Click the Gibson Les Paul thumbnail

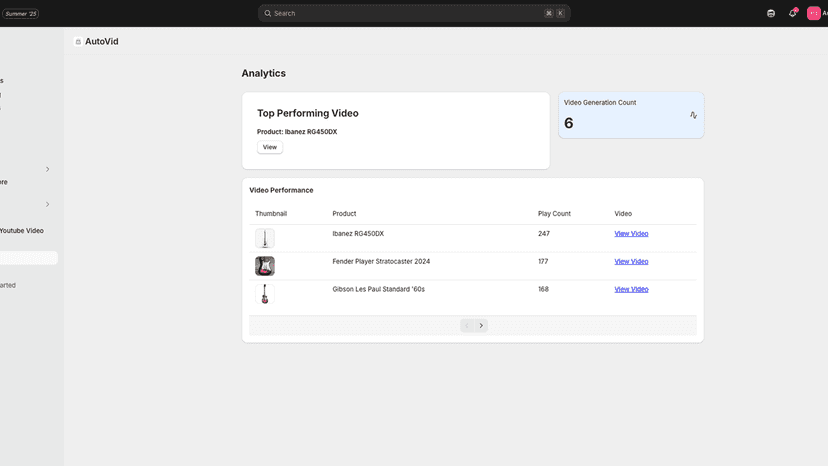click(265, 294)
